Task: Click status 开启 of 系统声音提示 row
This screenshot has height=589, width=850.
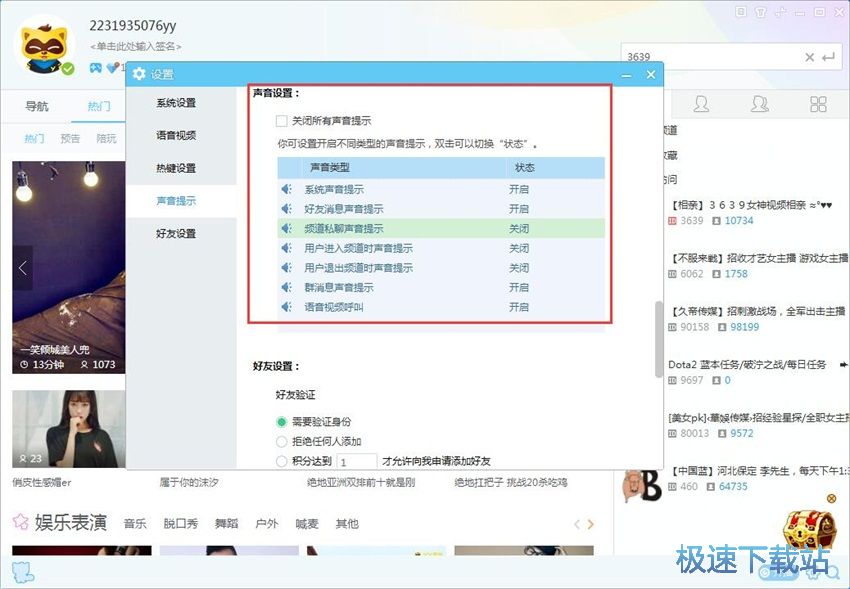Action: pyautogui.click(x=518, y=189)
